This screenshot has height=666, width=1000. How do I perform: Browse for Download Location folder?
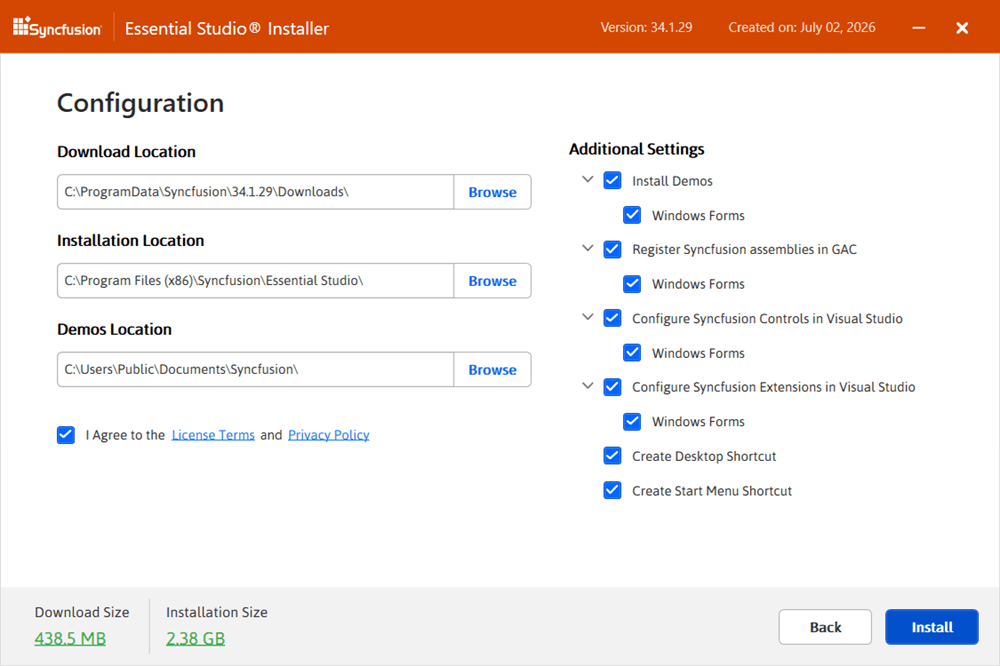[492, 192]
